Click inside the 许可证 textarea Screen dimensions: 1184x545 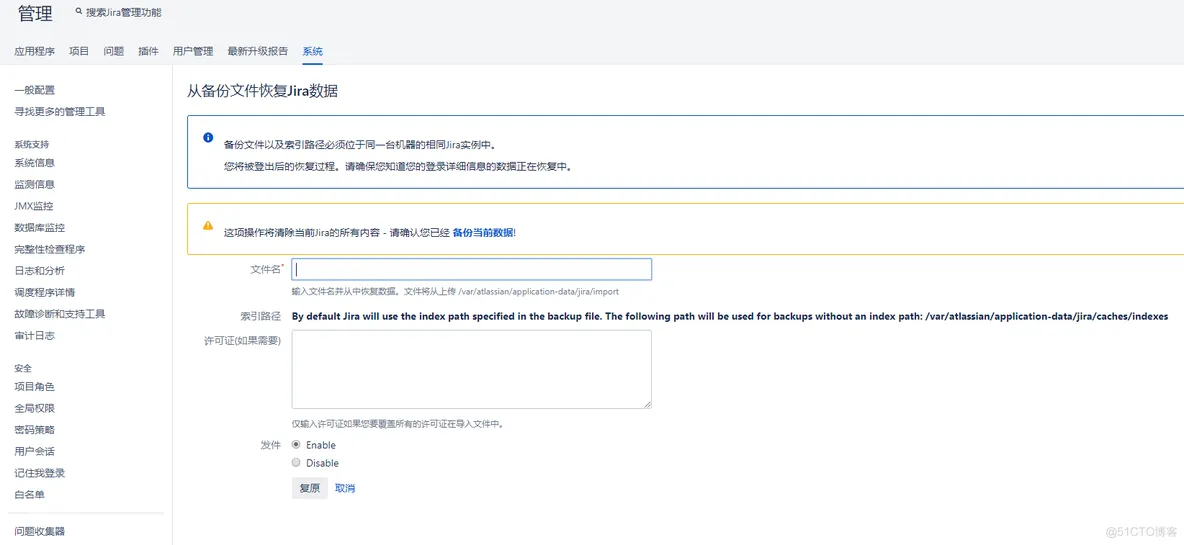coord(472,370)
